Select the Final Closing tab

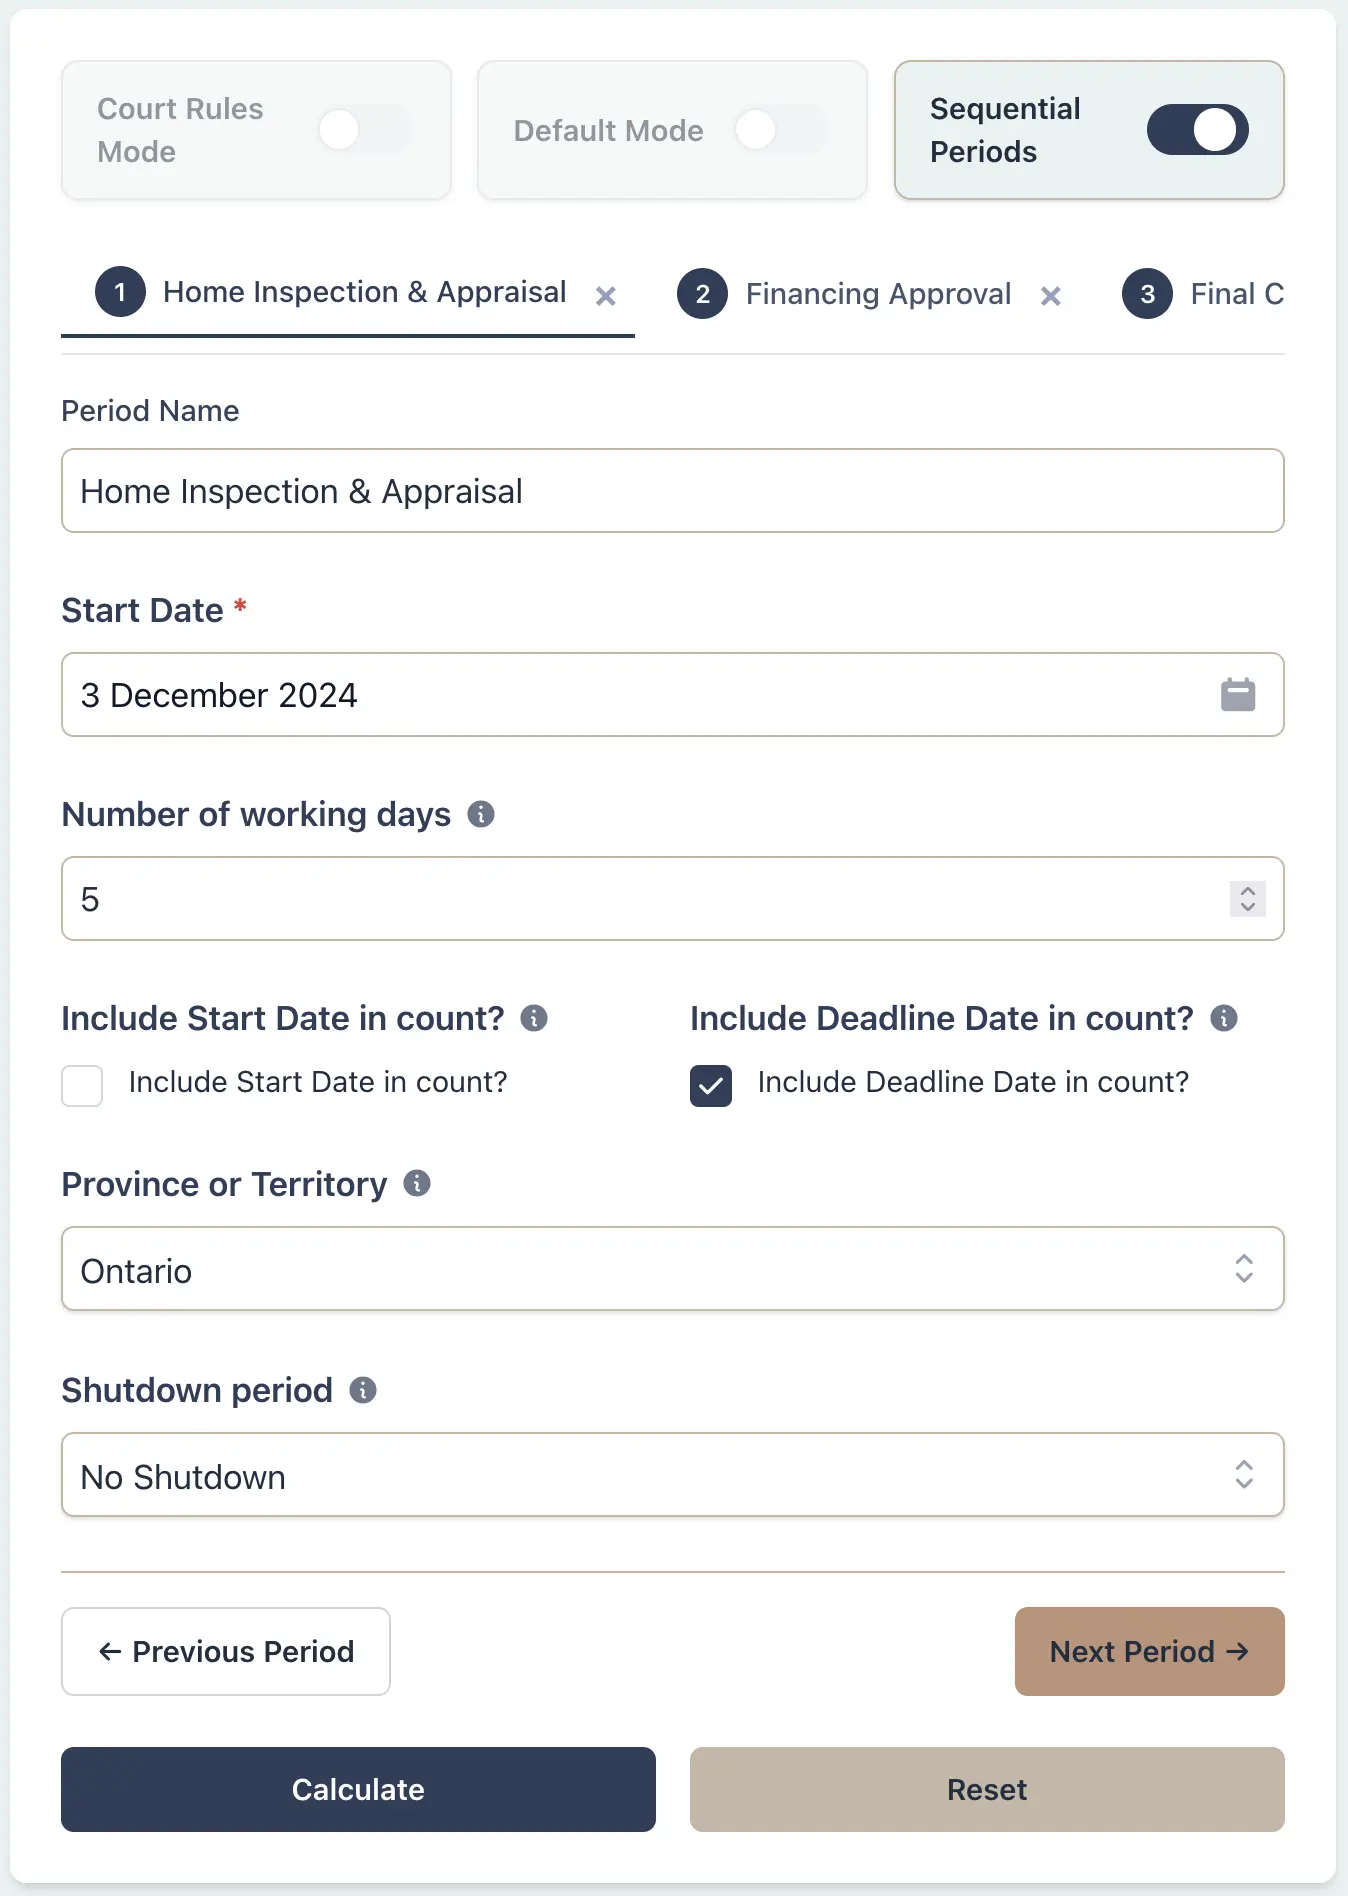pyautogui.click(x=1238, y=293)
